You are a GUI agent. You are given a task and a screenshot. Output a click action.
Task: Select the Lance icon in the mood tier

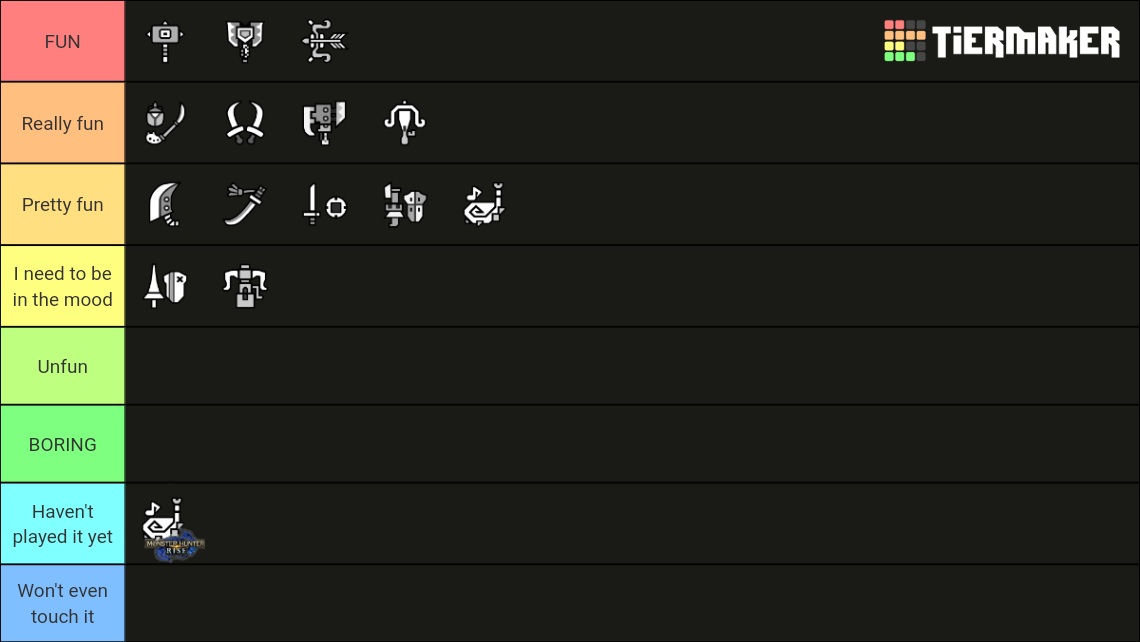click(165, 286)
